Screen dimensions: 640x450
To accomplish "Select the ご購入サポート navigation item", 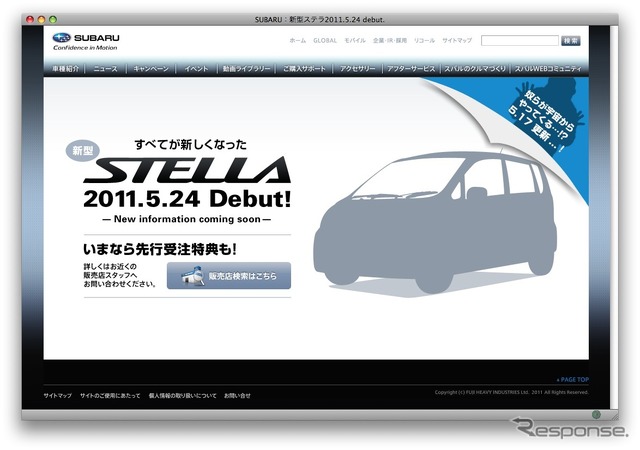I will tap(304, 69).
